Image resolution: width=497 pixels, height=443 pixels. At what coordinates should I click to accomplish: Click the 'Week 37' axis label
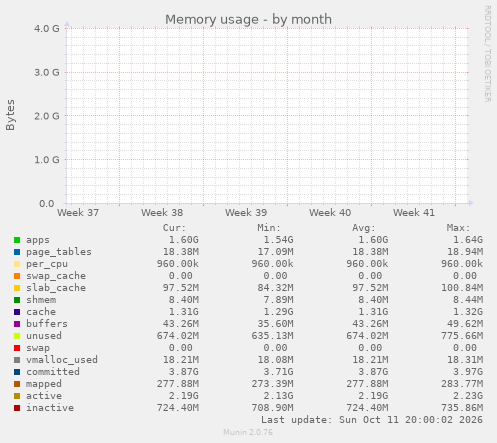(78, 213)
